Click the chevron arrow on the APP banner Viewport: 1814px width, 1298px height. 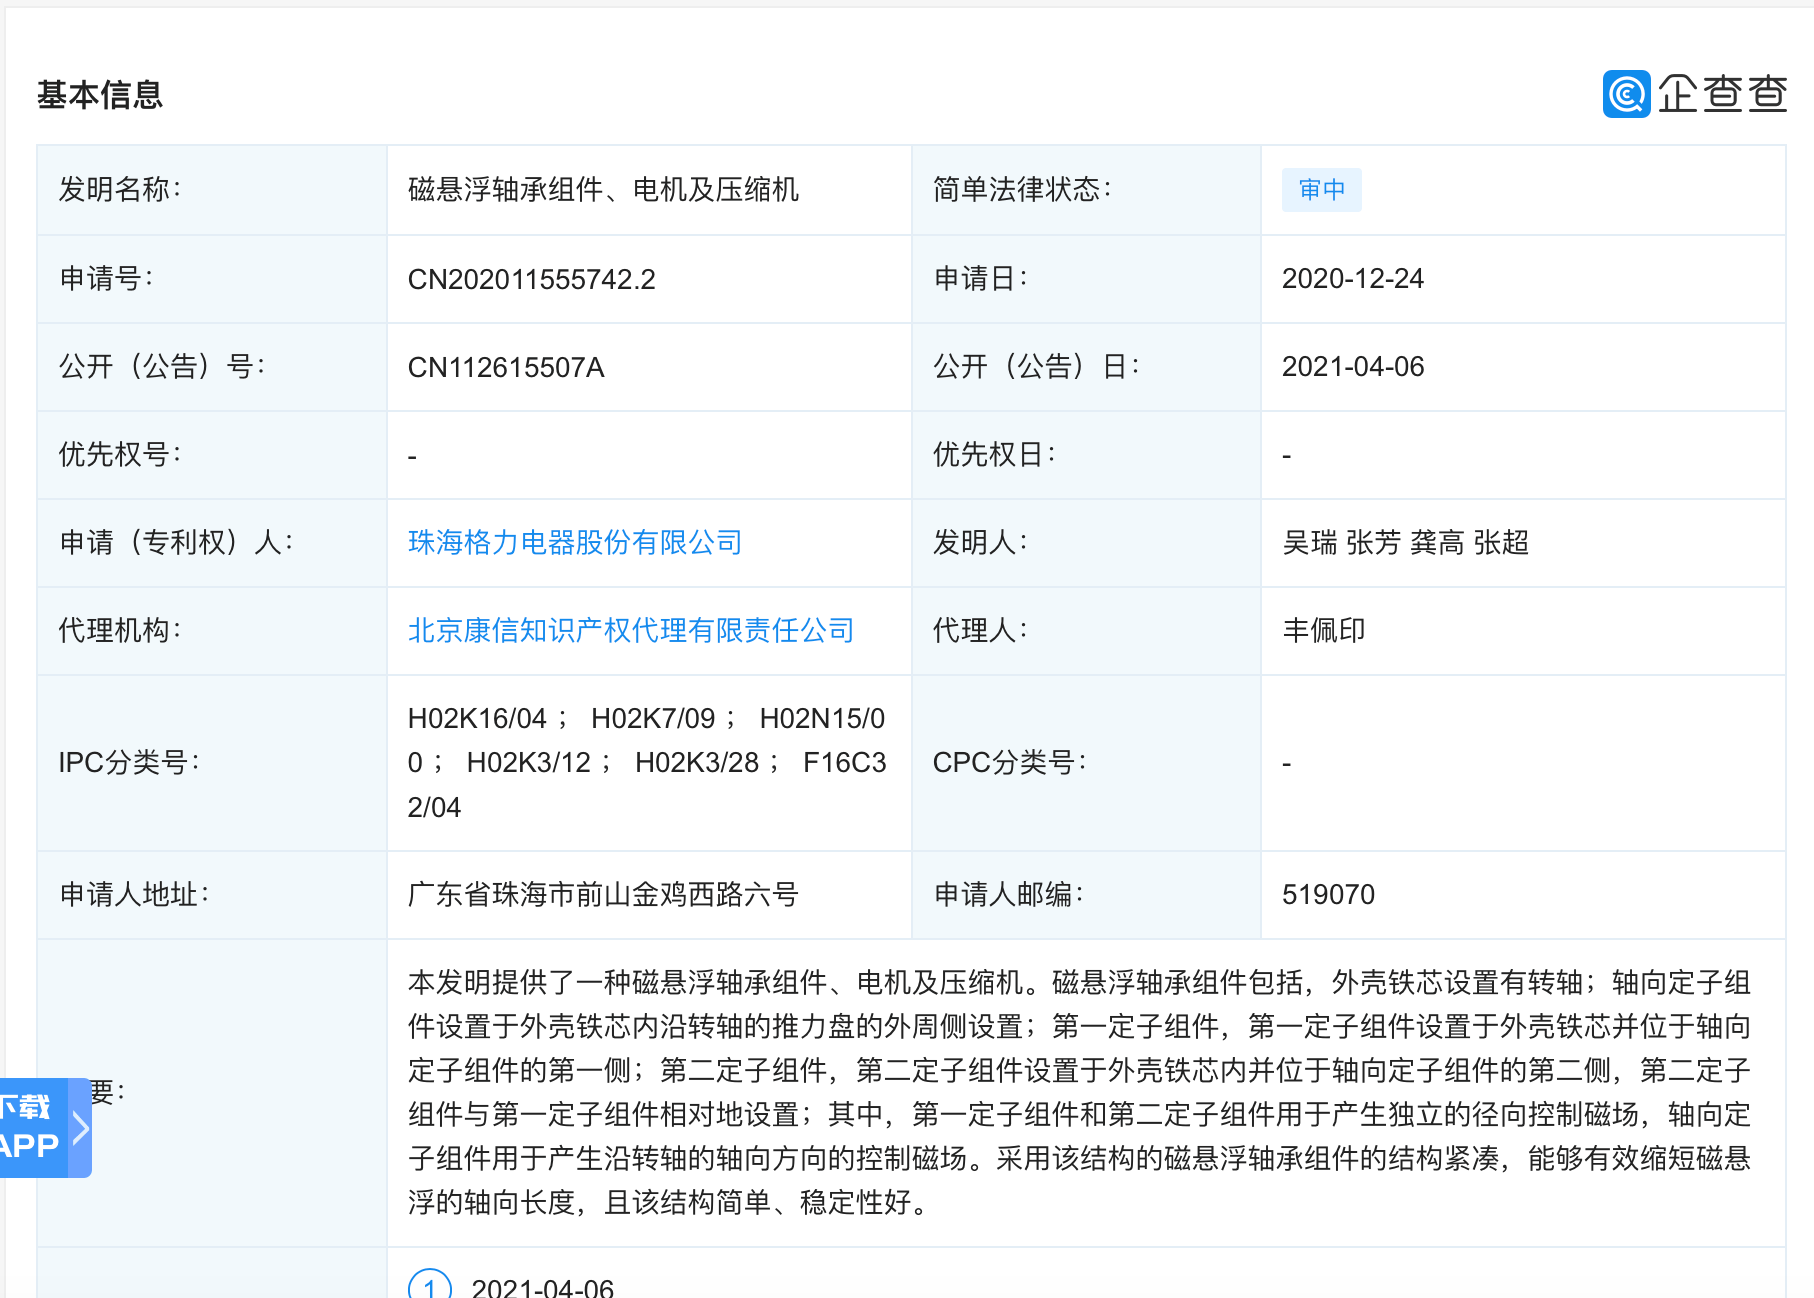(78, 1127)
